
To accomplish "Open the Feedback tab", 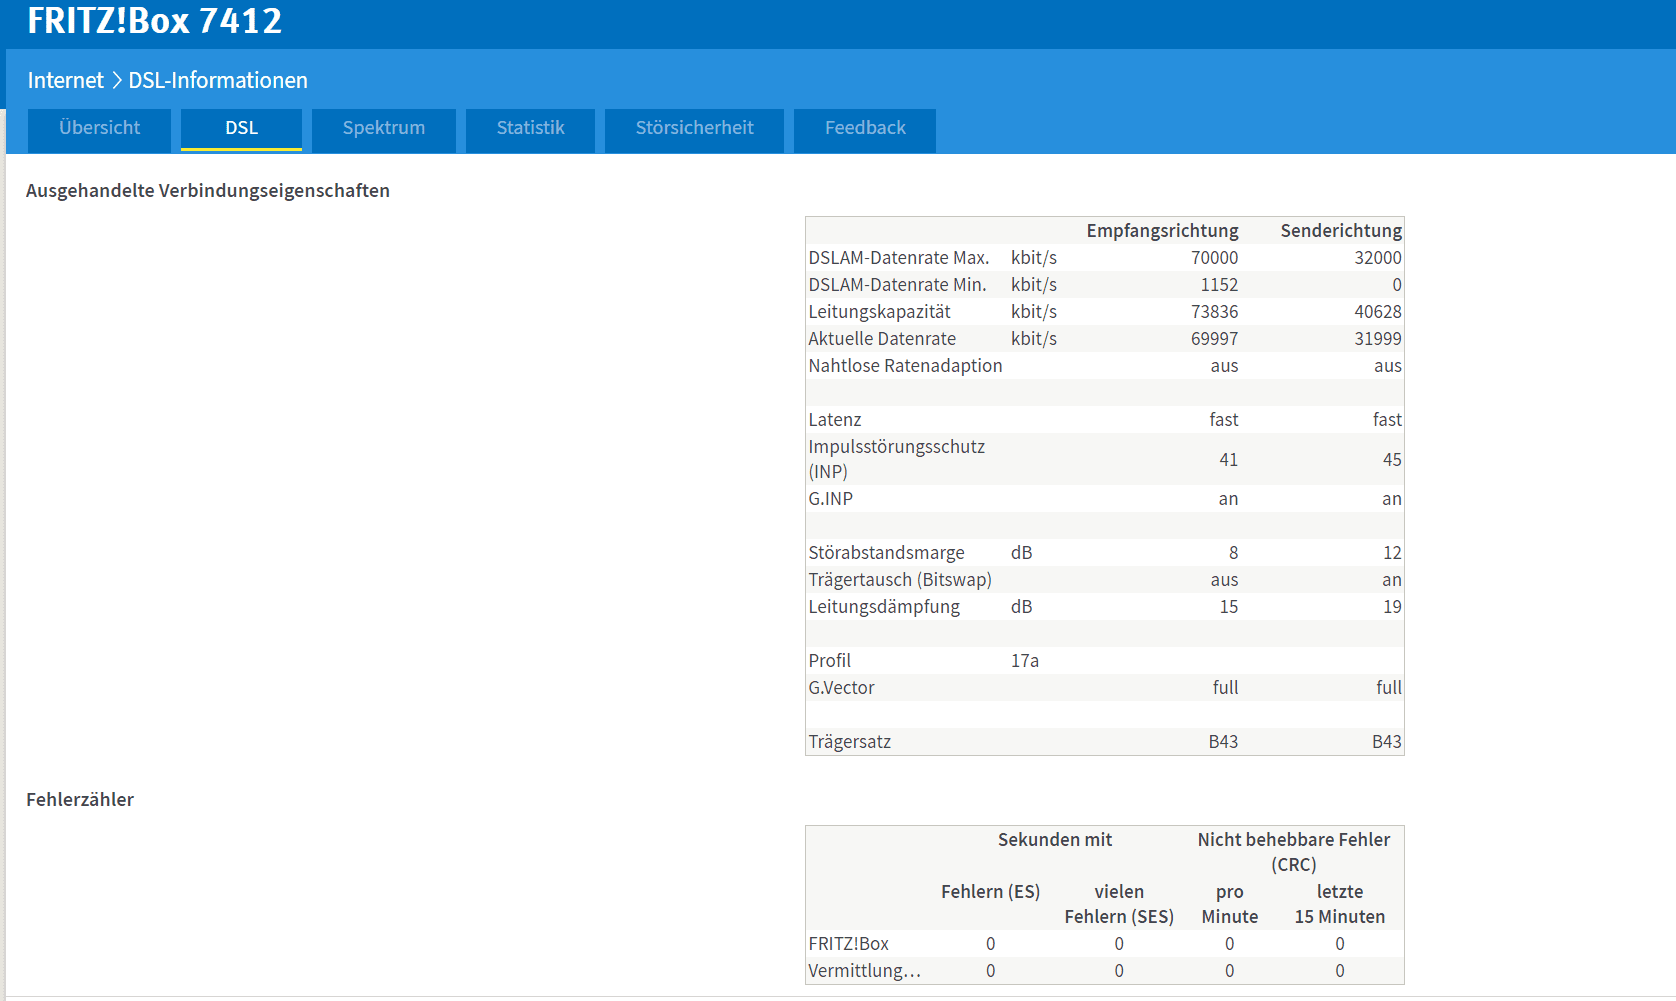I will [x=865, y=129].
